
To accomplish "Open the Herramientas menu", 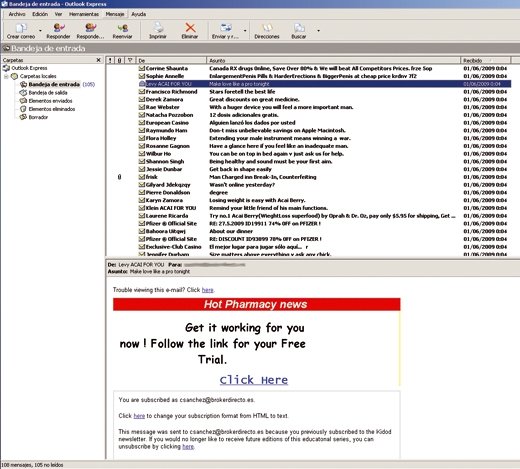I will 84,14.
